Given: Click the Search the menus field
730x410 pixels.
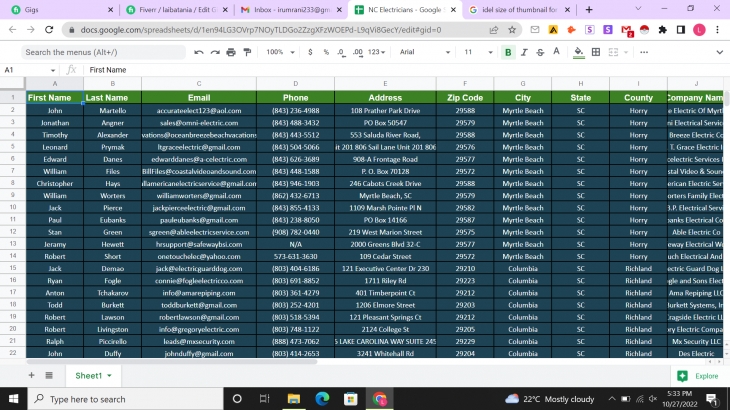Looking at the screenshot, I should [x=103, y=52].
